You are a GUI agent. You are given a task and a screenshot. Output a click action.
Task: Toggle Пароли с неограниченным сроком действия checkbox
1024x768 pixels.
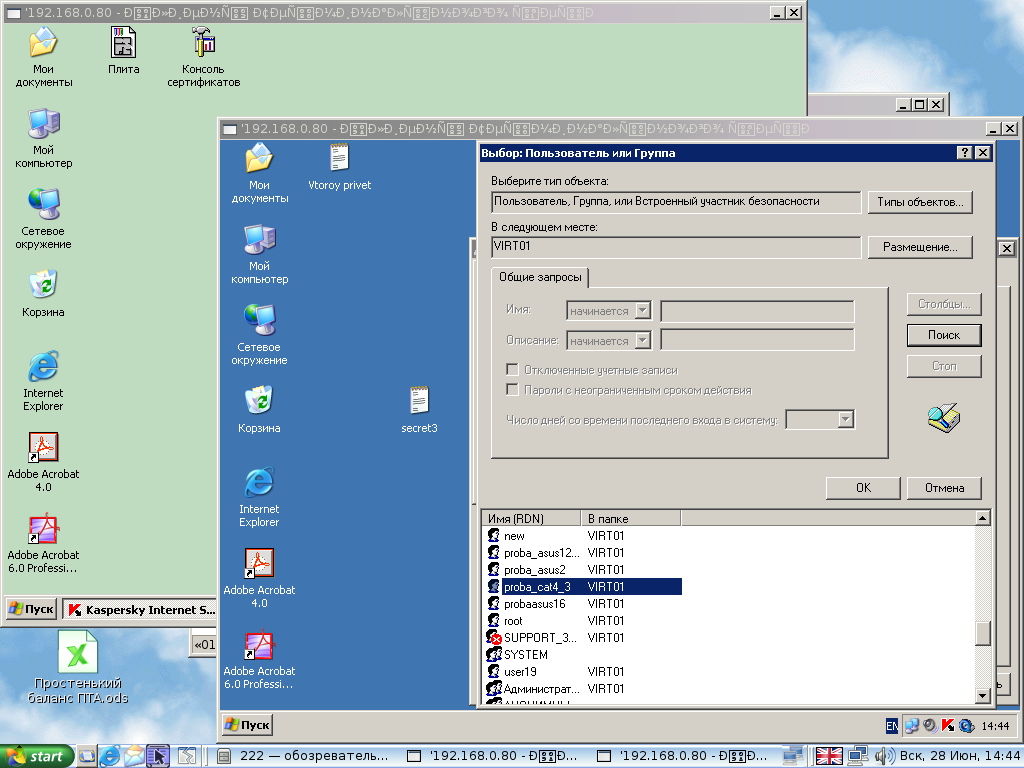[x=513, y=390]
